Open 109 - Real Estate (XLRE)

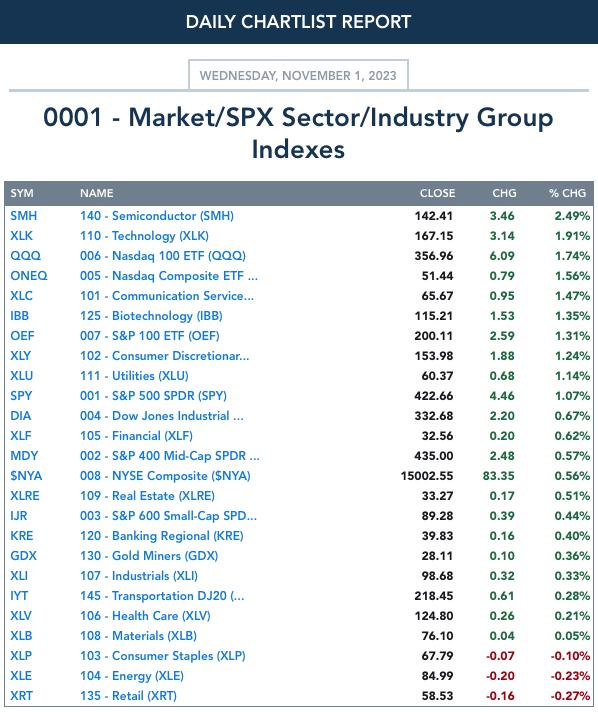147,495
